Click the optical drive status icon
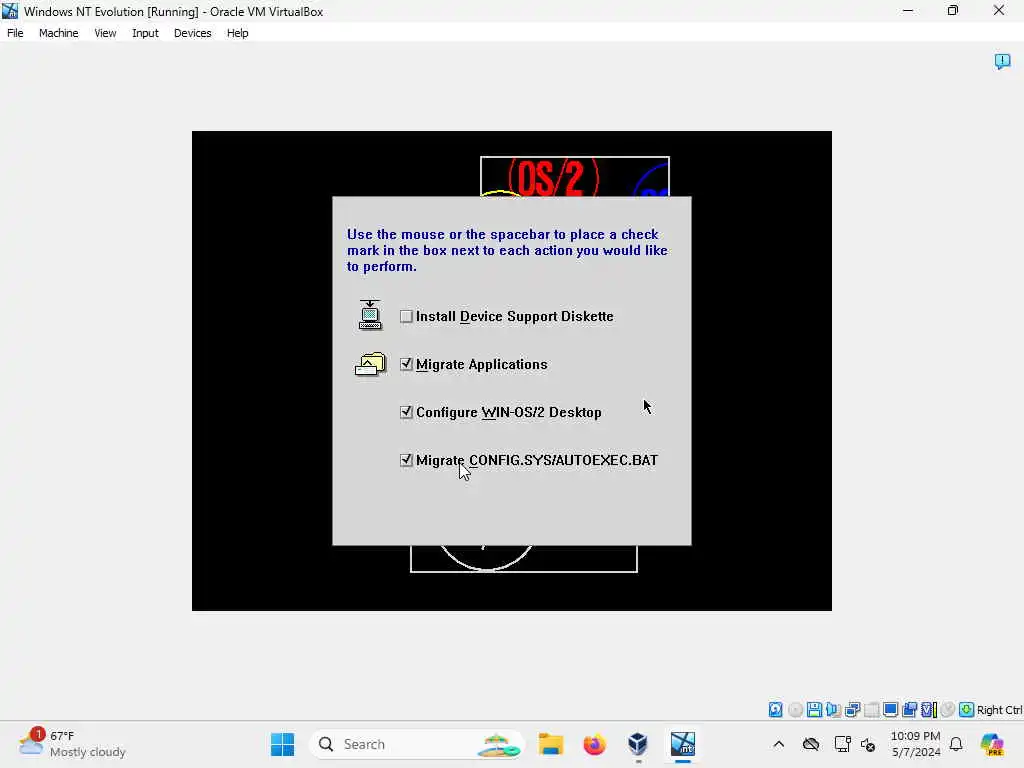This screenshot has height=768, width=1024. point(795,709)
